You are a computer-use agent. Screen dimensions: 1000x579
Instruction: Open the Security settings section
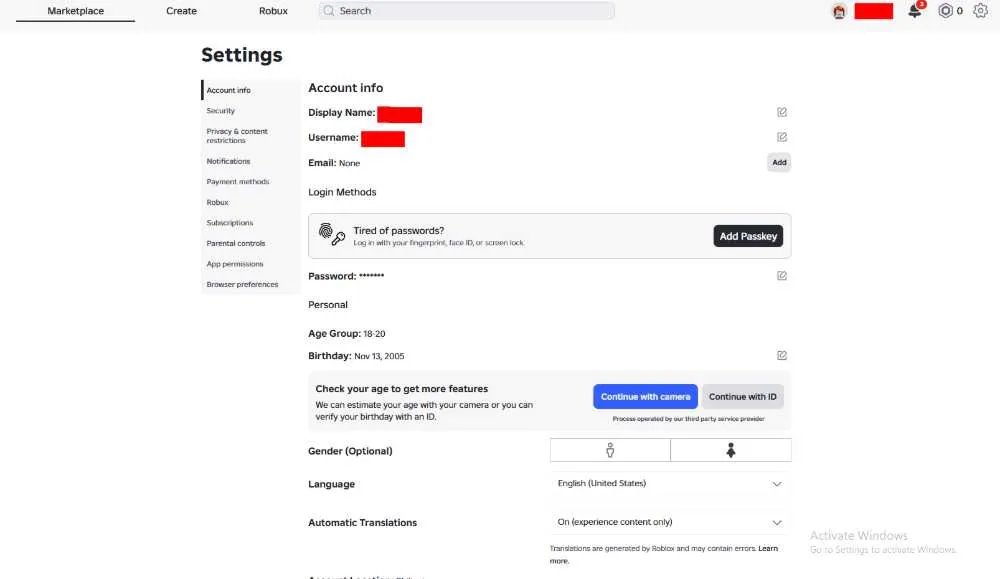coord(221,111)
